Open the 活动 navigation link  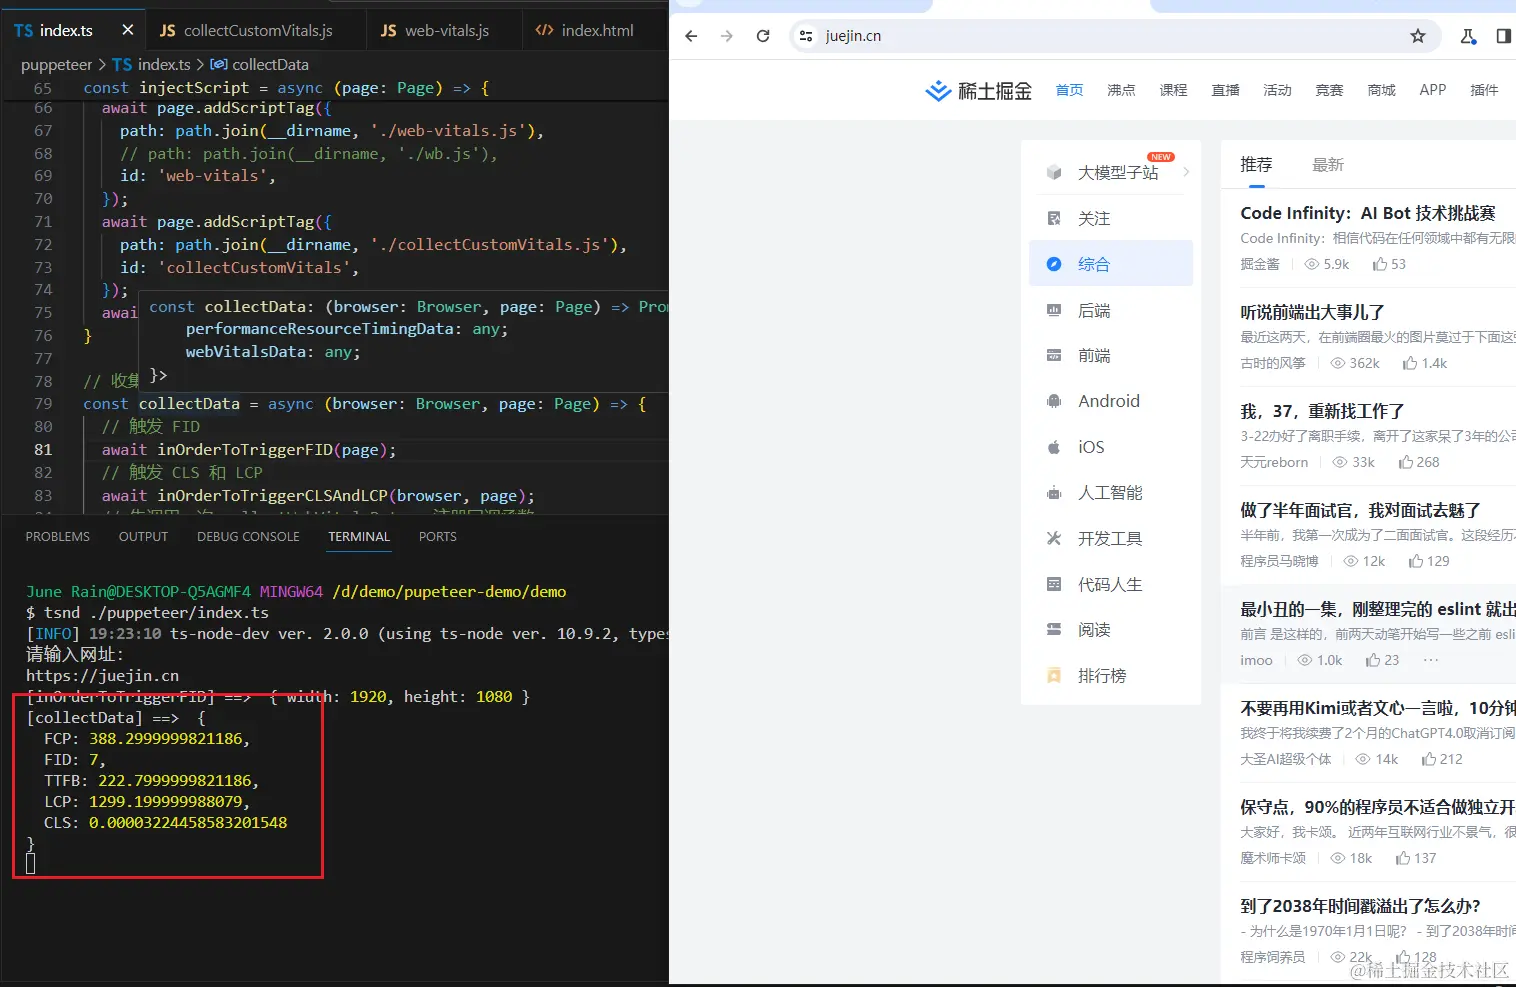1277,90
